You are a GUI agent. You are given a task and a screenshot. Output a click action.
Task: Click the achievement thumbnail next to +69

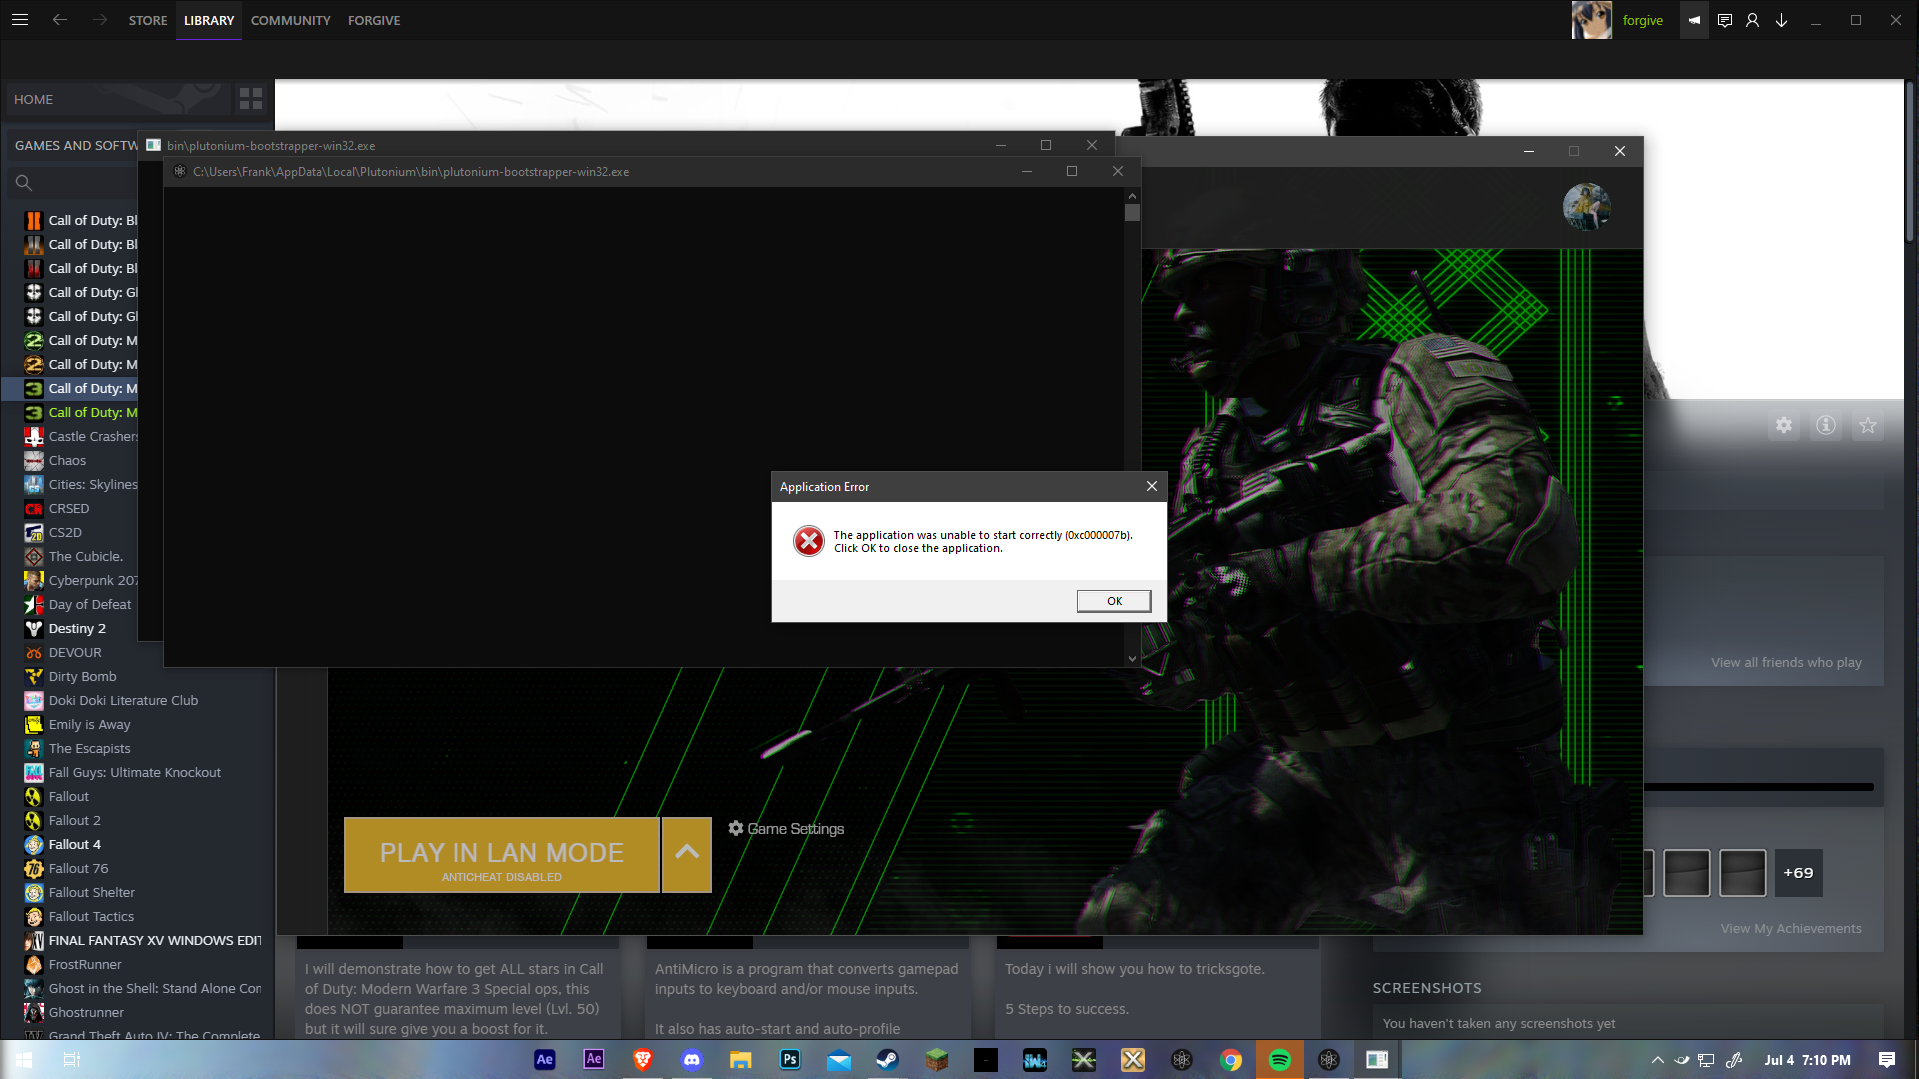pyautogui.click(x=1743, y=873)
